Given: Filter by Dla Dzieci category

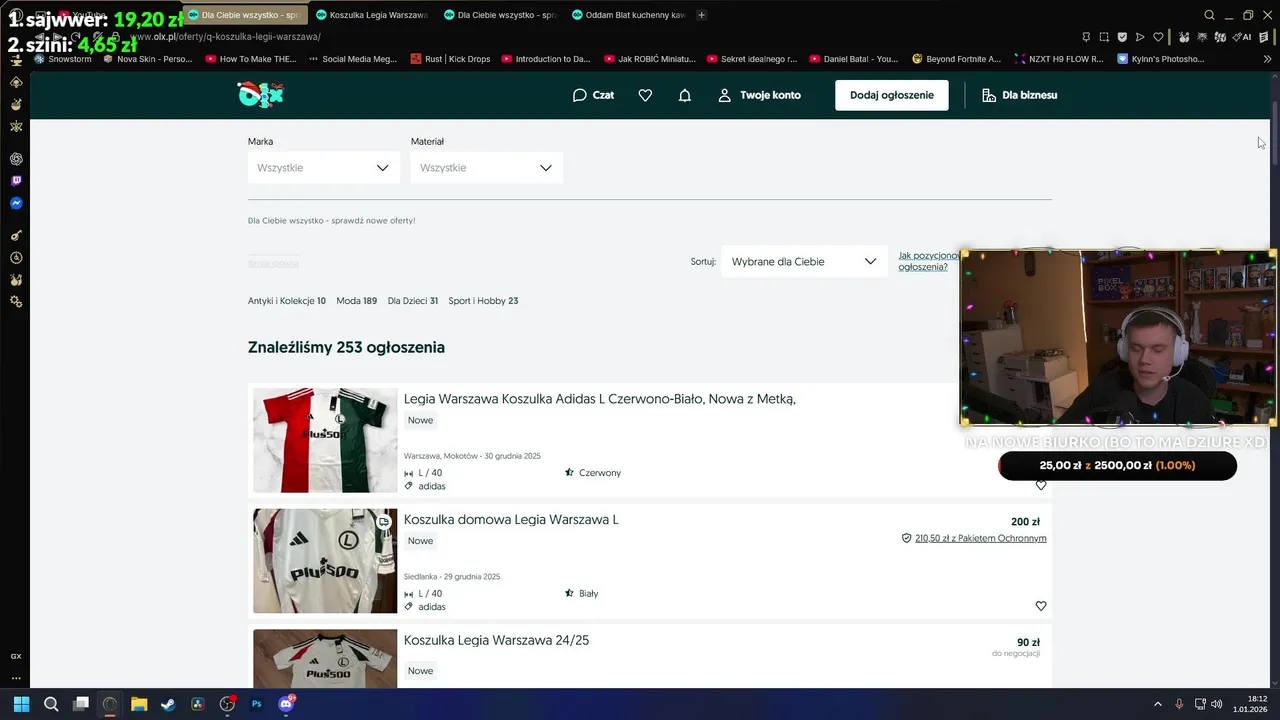Looking at the screenshot, I should [x=413, y=301].
